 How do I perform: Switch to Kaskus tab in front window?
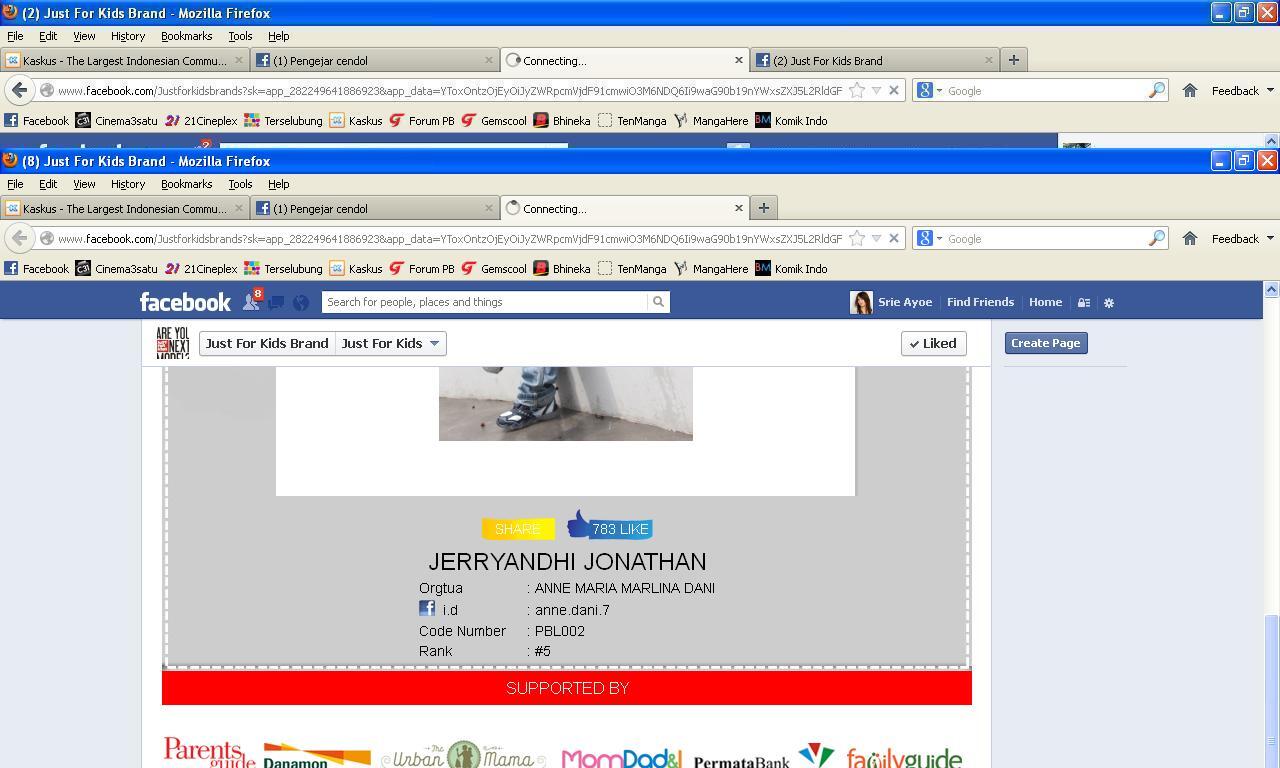coord(124,208)
